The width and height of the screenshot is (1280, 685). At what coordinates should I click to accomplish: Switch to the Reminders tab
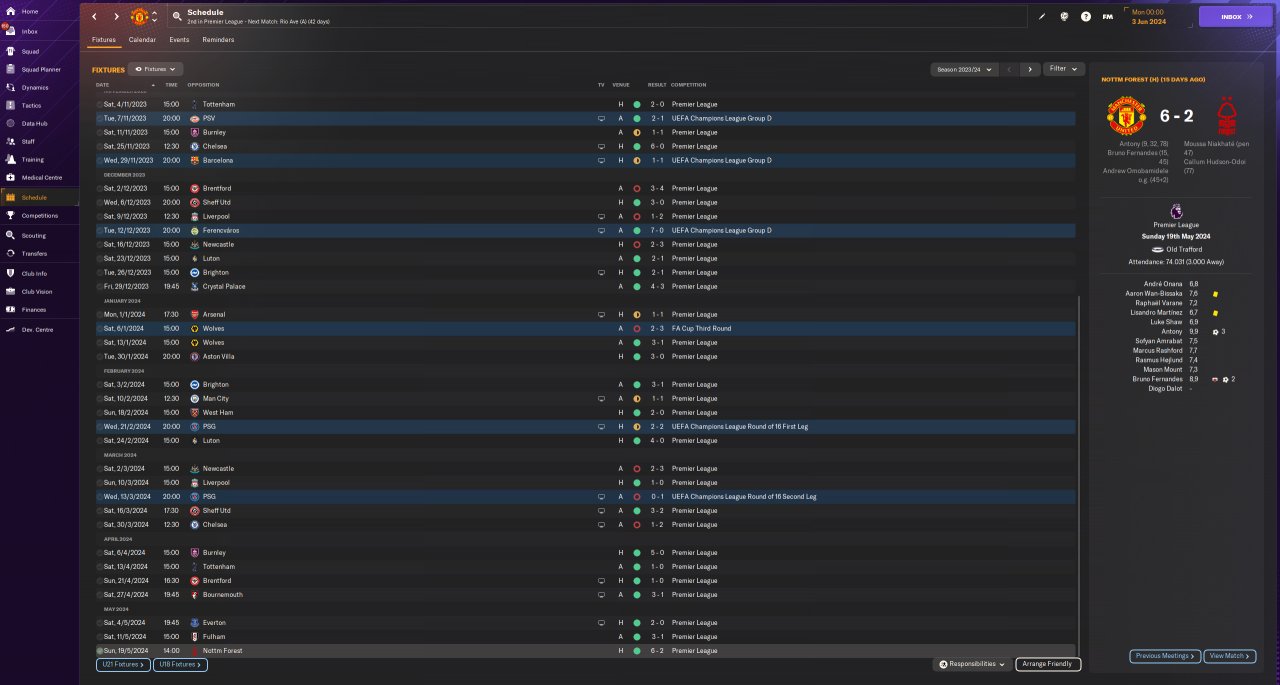(218, 40)
